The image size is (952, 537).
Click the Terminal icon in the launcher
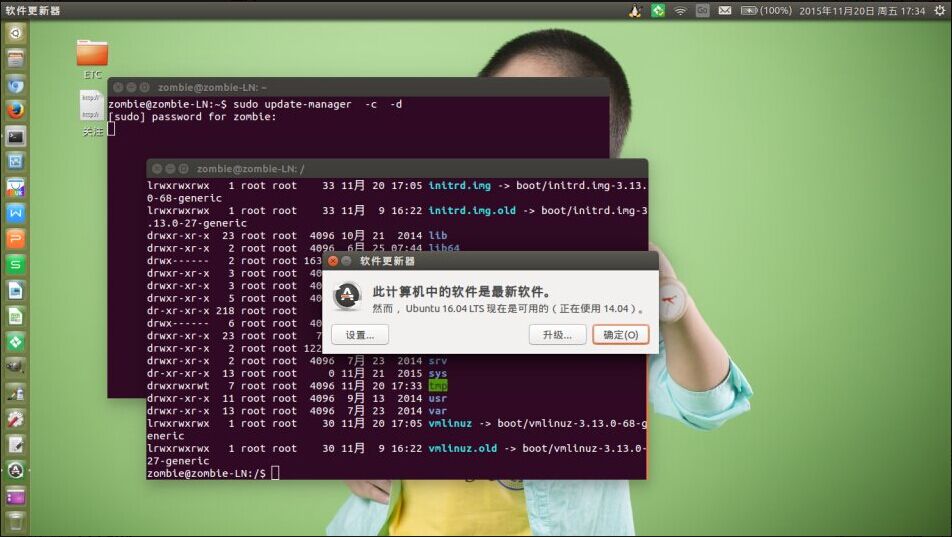(15, 136)
